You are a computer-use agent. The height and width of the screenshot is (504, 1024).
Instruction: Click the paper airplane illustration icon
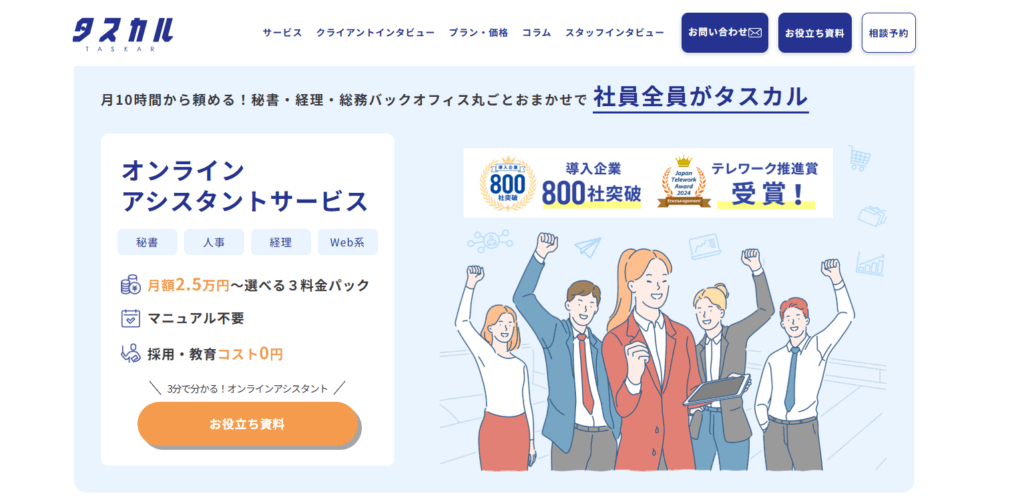pyautogui.click(x=587, y=247)
